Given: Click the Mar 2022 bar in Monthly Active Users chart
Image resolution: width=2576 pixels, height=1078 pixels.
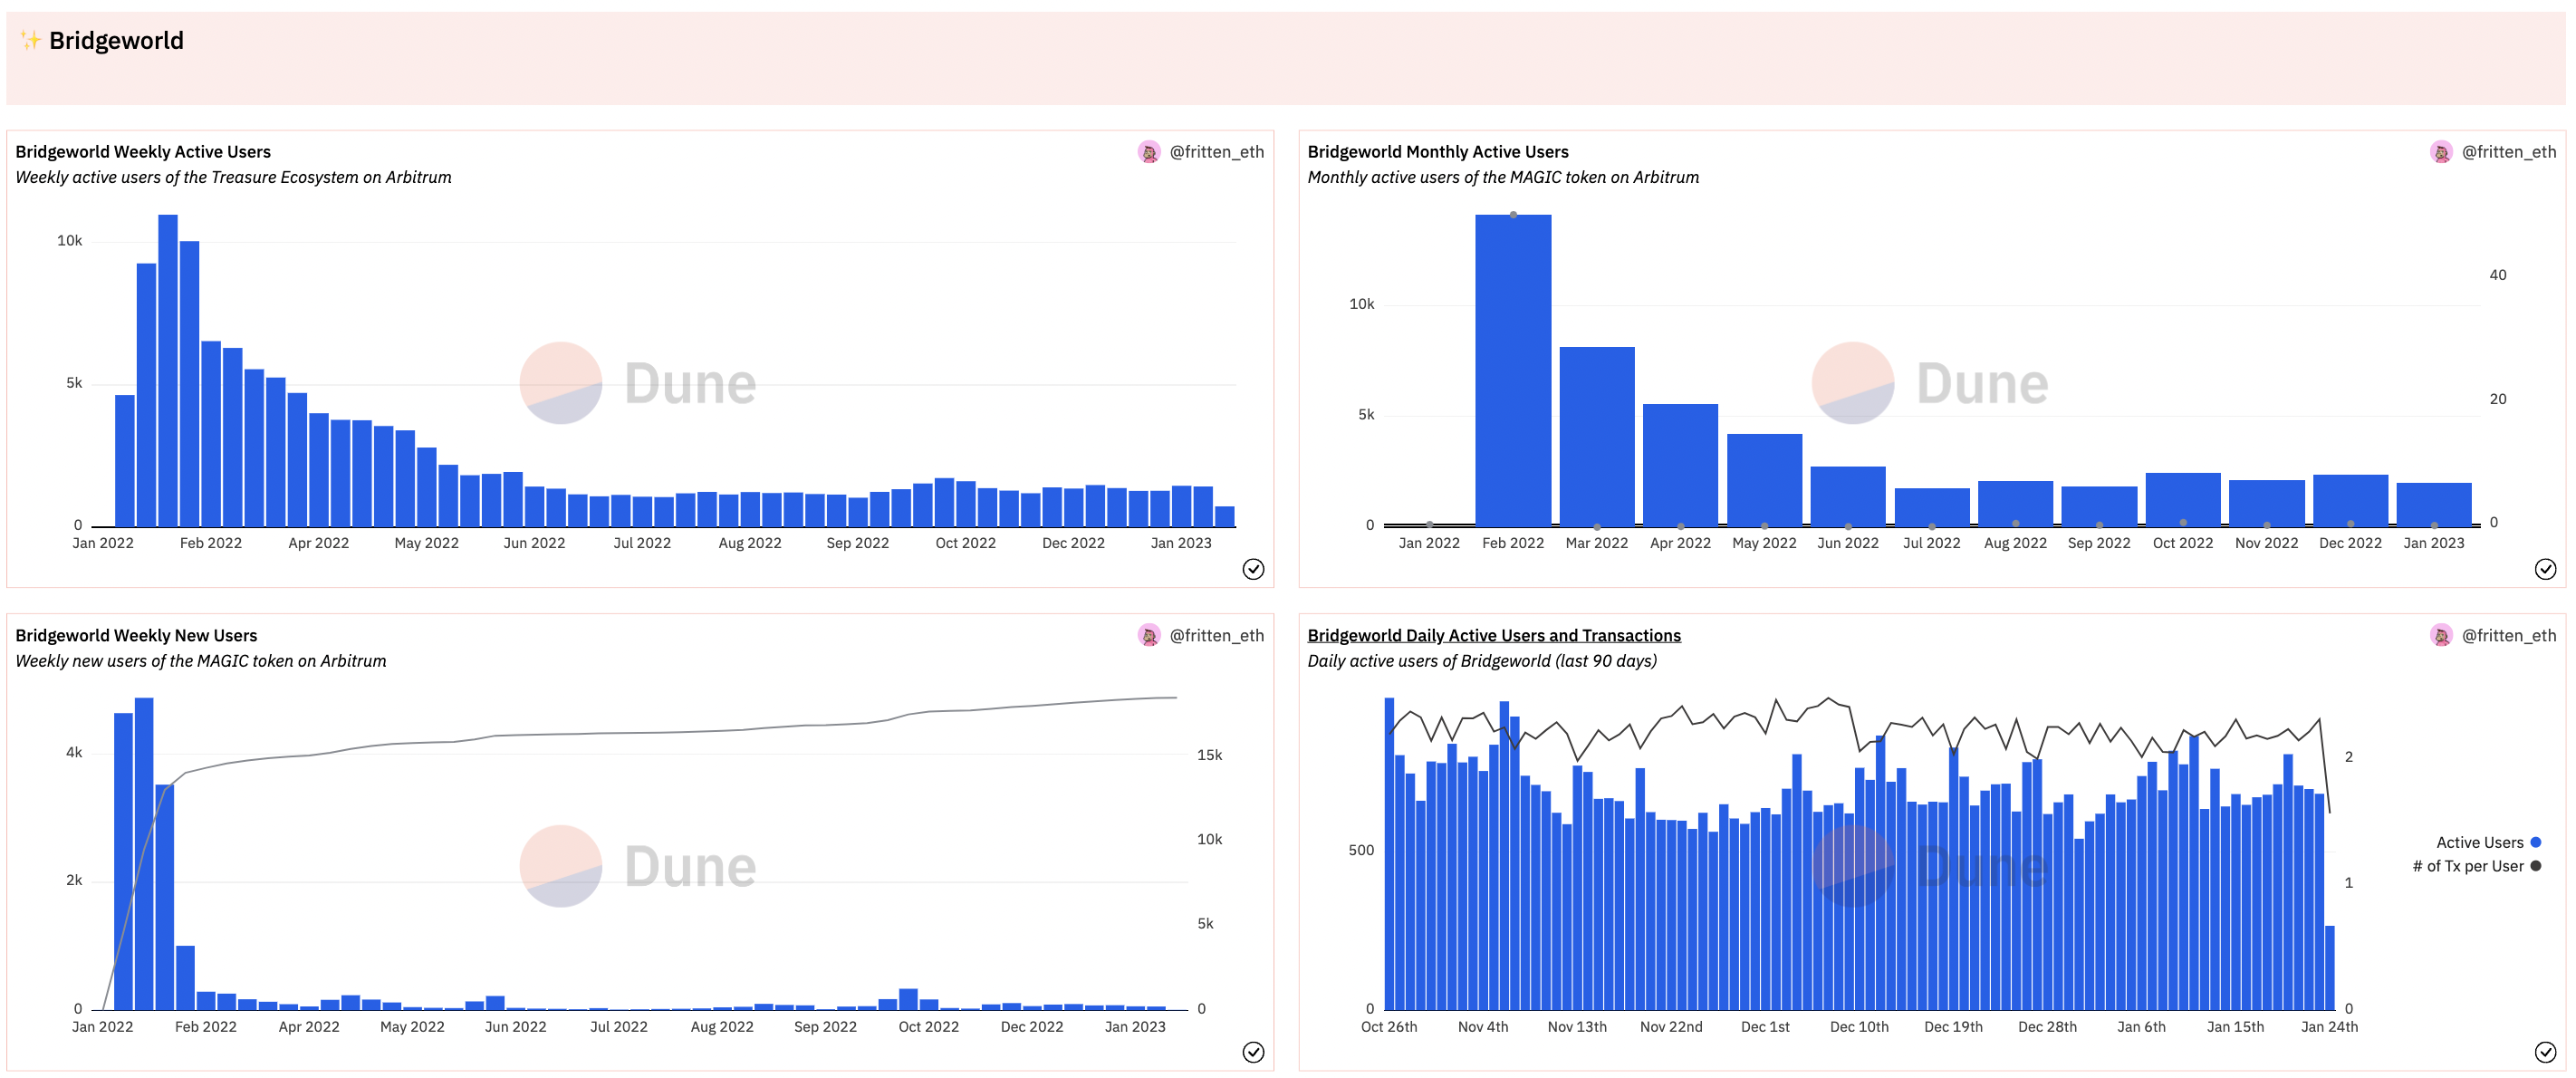Looking at the screenshot, I should (x=1597, y=437).
